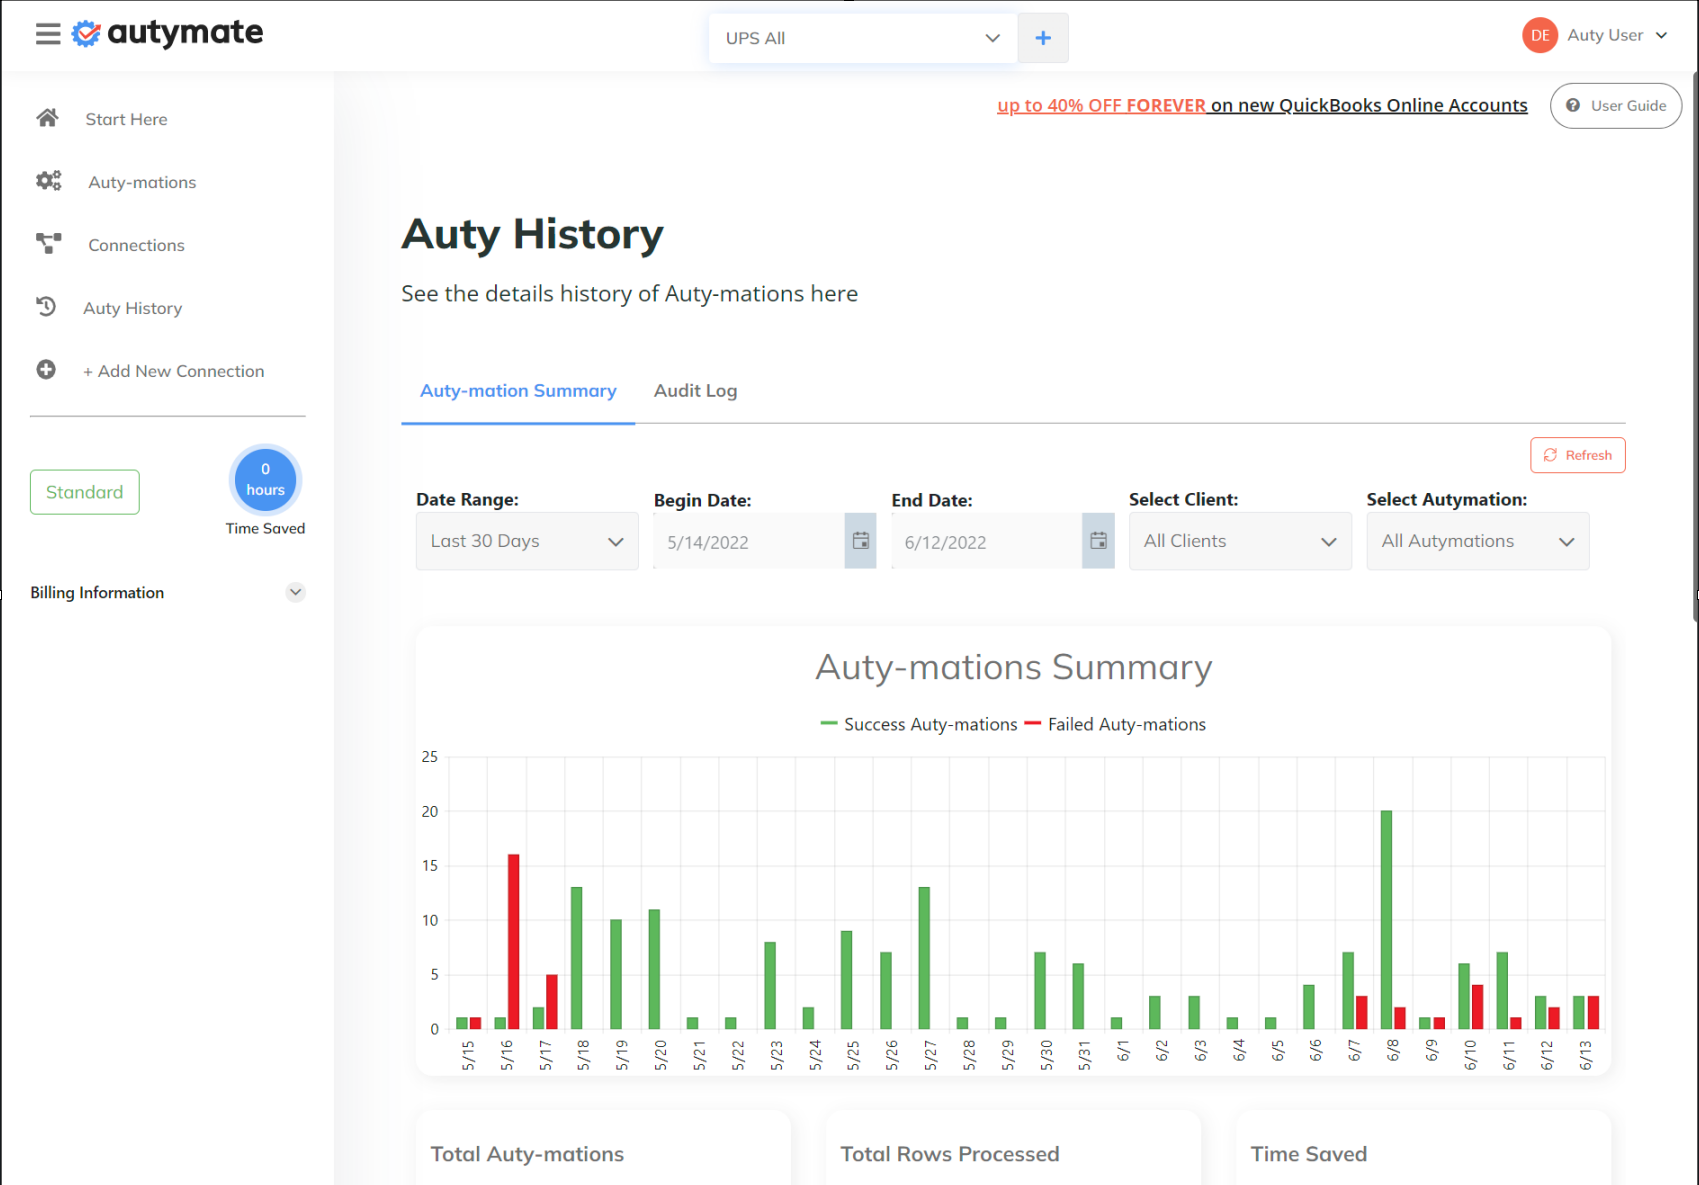The height and width of the screenshot is (1185, 1699).
Task: Click the home icon beside Start Here
Action: point(47,118)
